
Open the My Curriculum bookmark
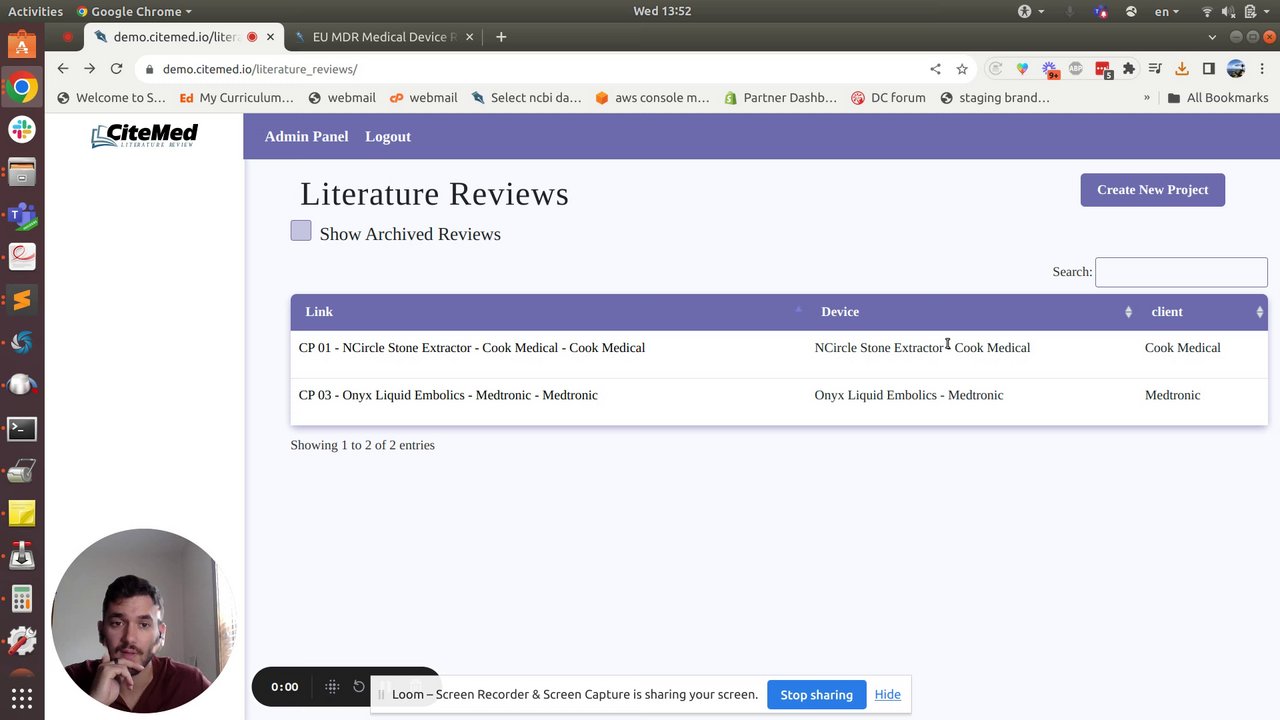click(x=236, y=98)
